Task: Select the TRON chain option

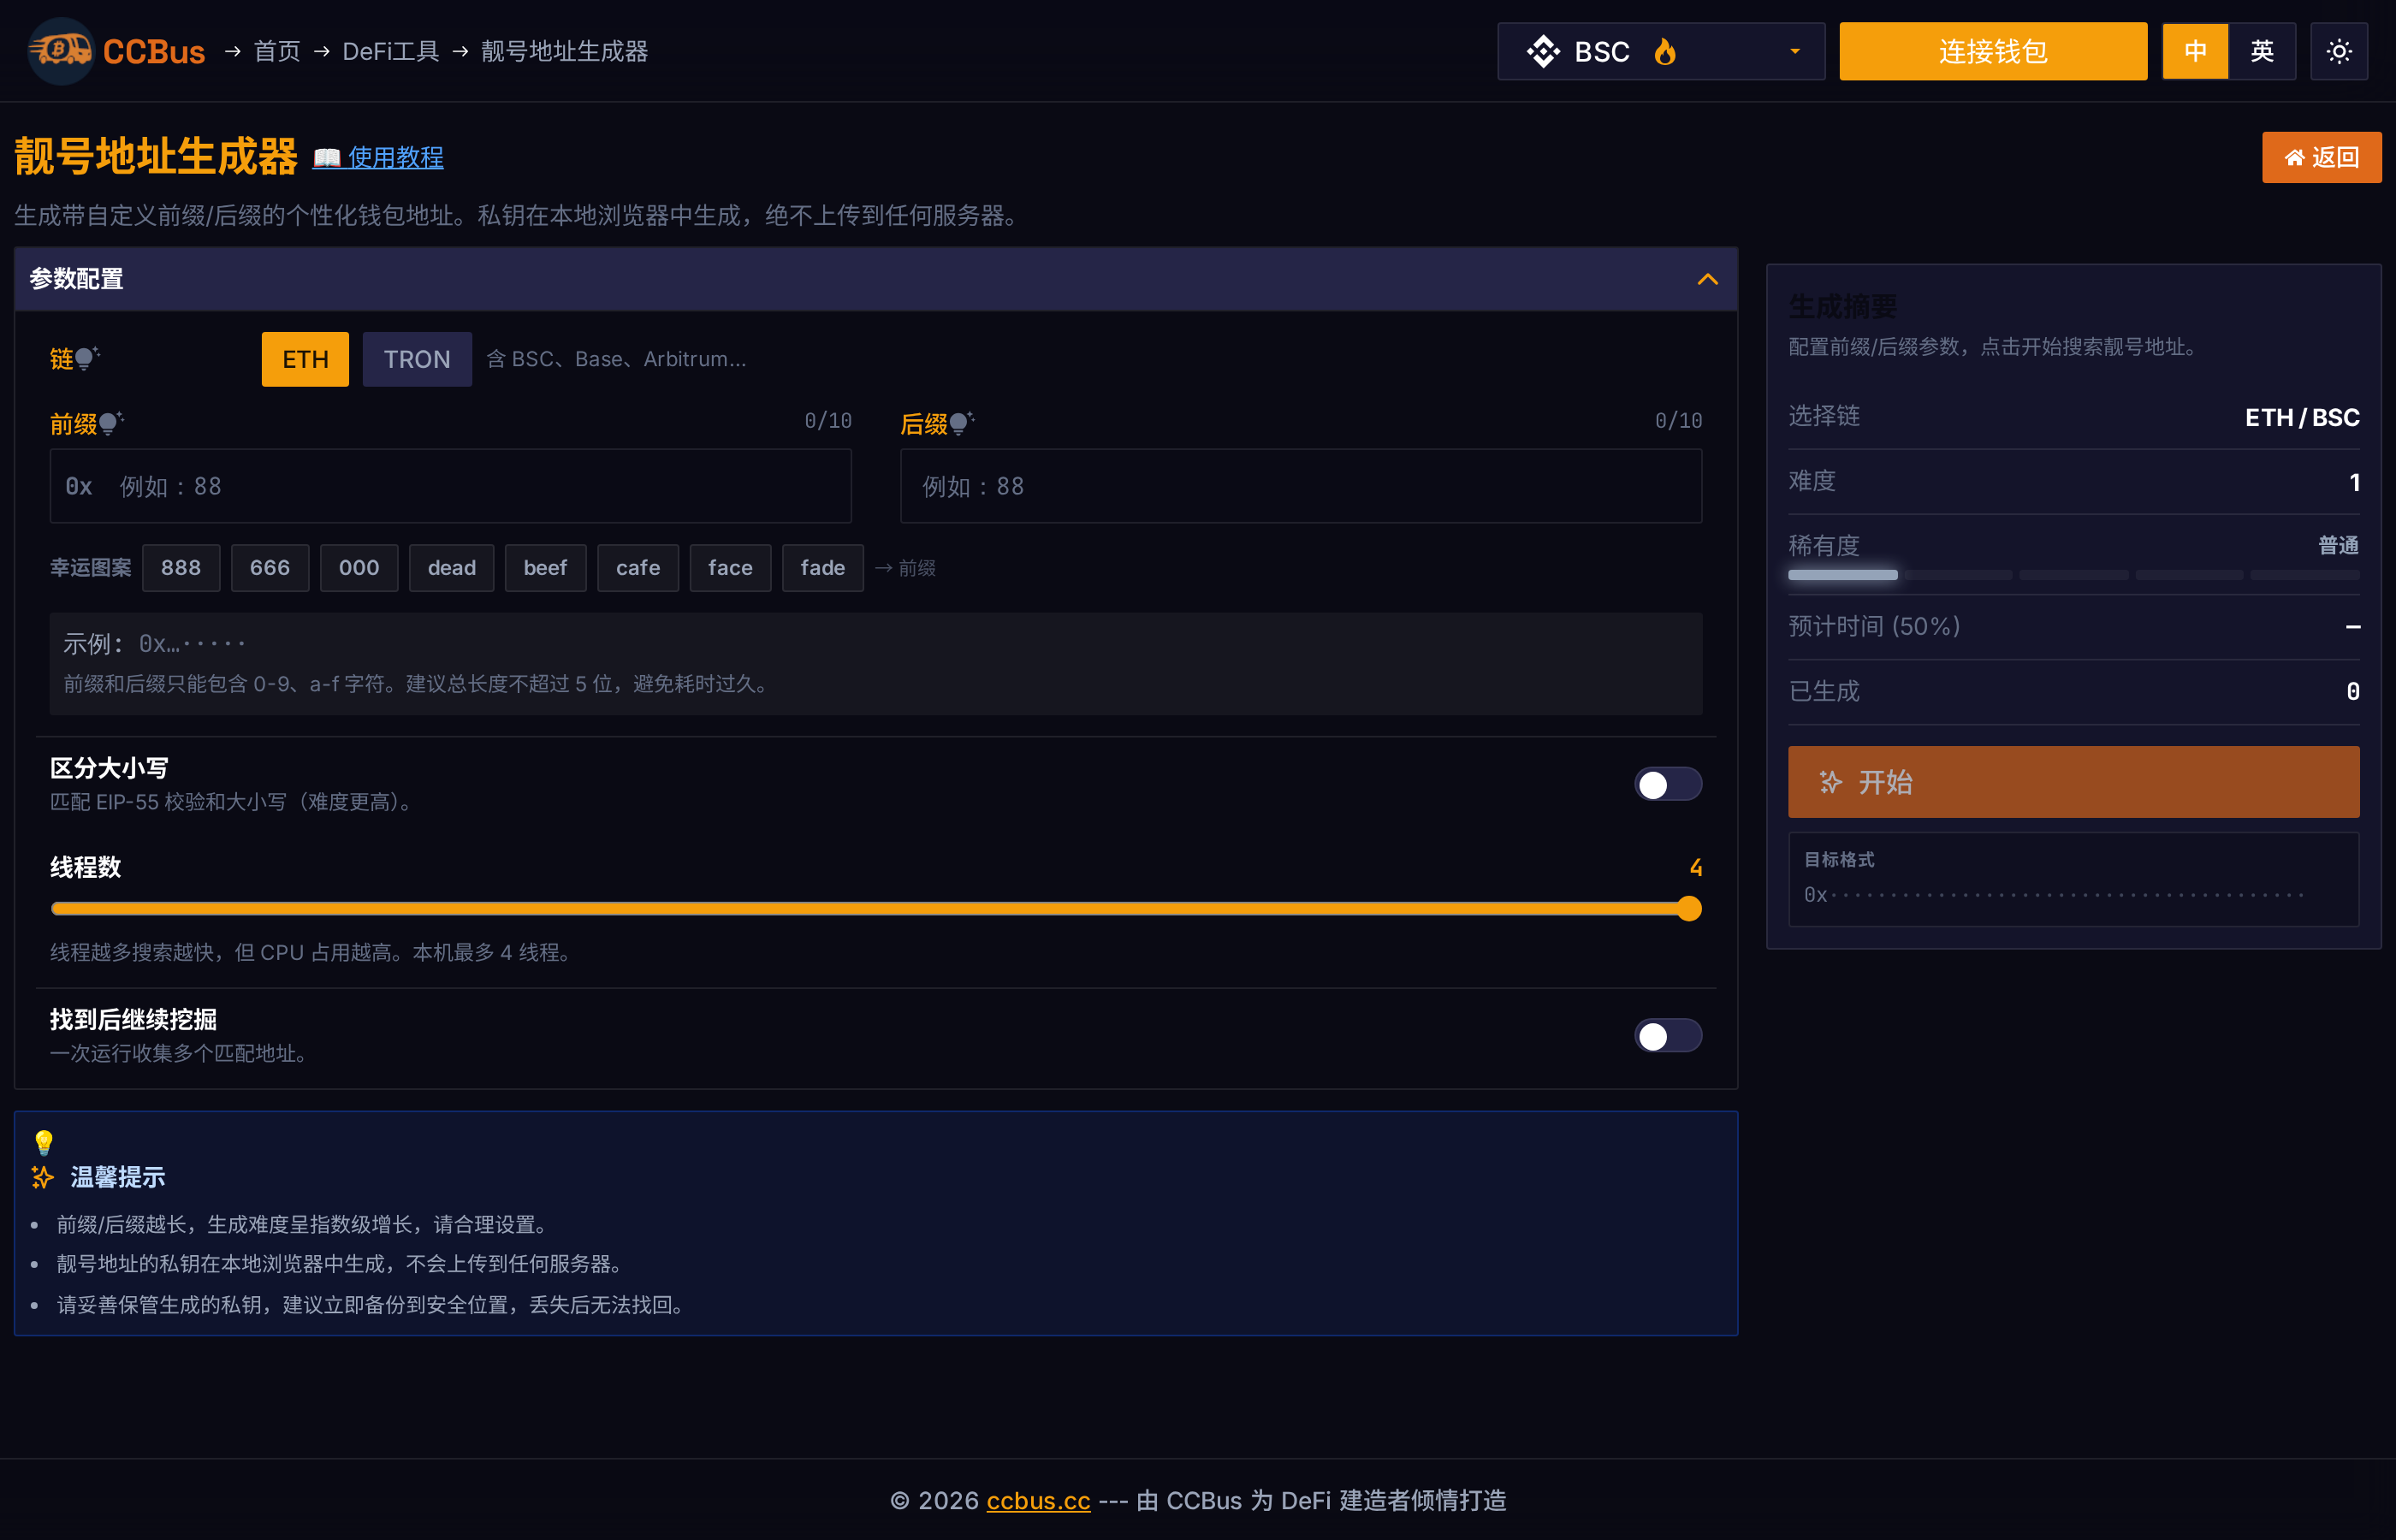Action: point(417,359)
